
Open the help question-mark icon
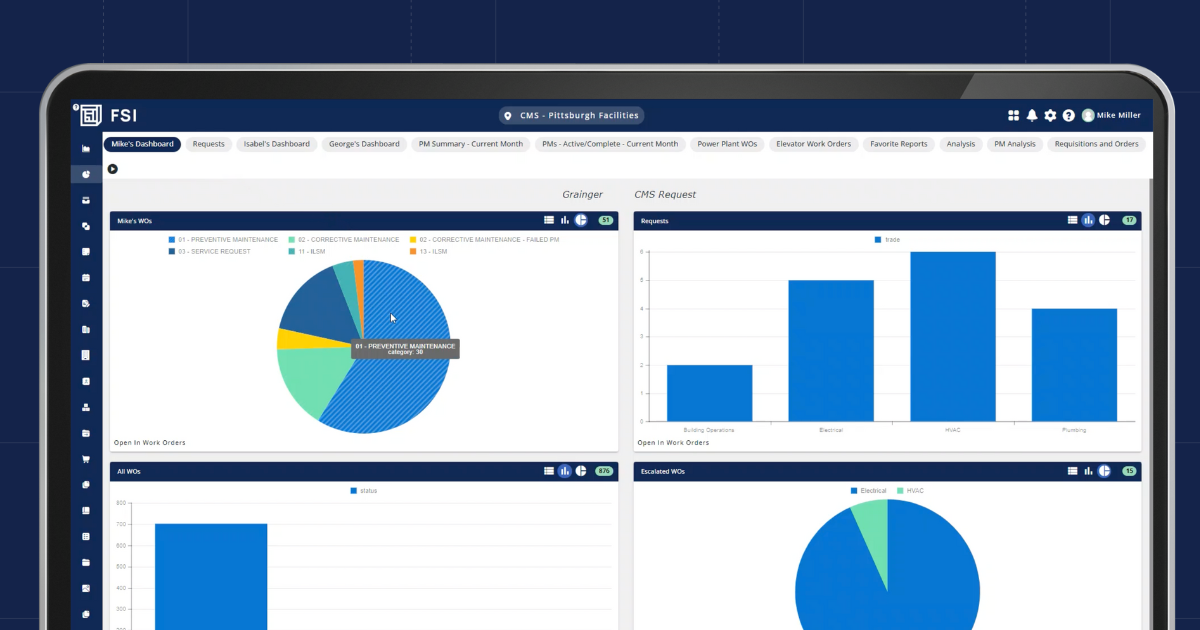pyautogui.click(x=1069, y=115)
